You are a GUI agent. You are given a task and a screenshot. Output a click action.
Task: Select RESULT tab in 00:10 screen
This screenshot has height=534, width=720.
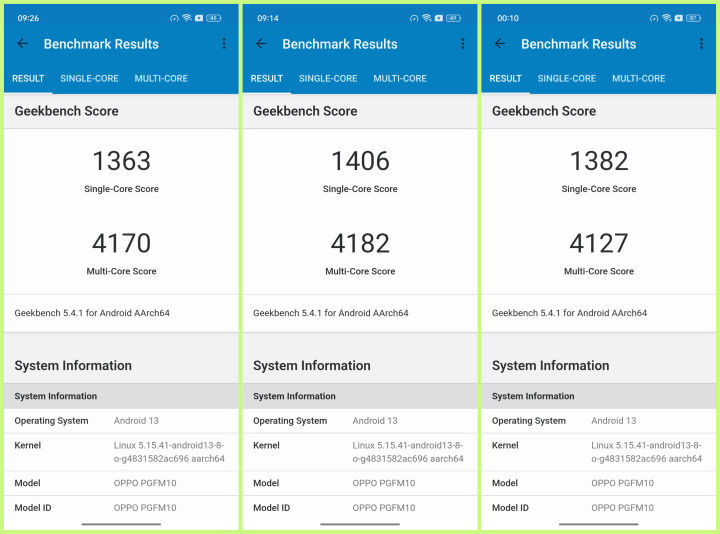506,79
